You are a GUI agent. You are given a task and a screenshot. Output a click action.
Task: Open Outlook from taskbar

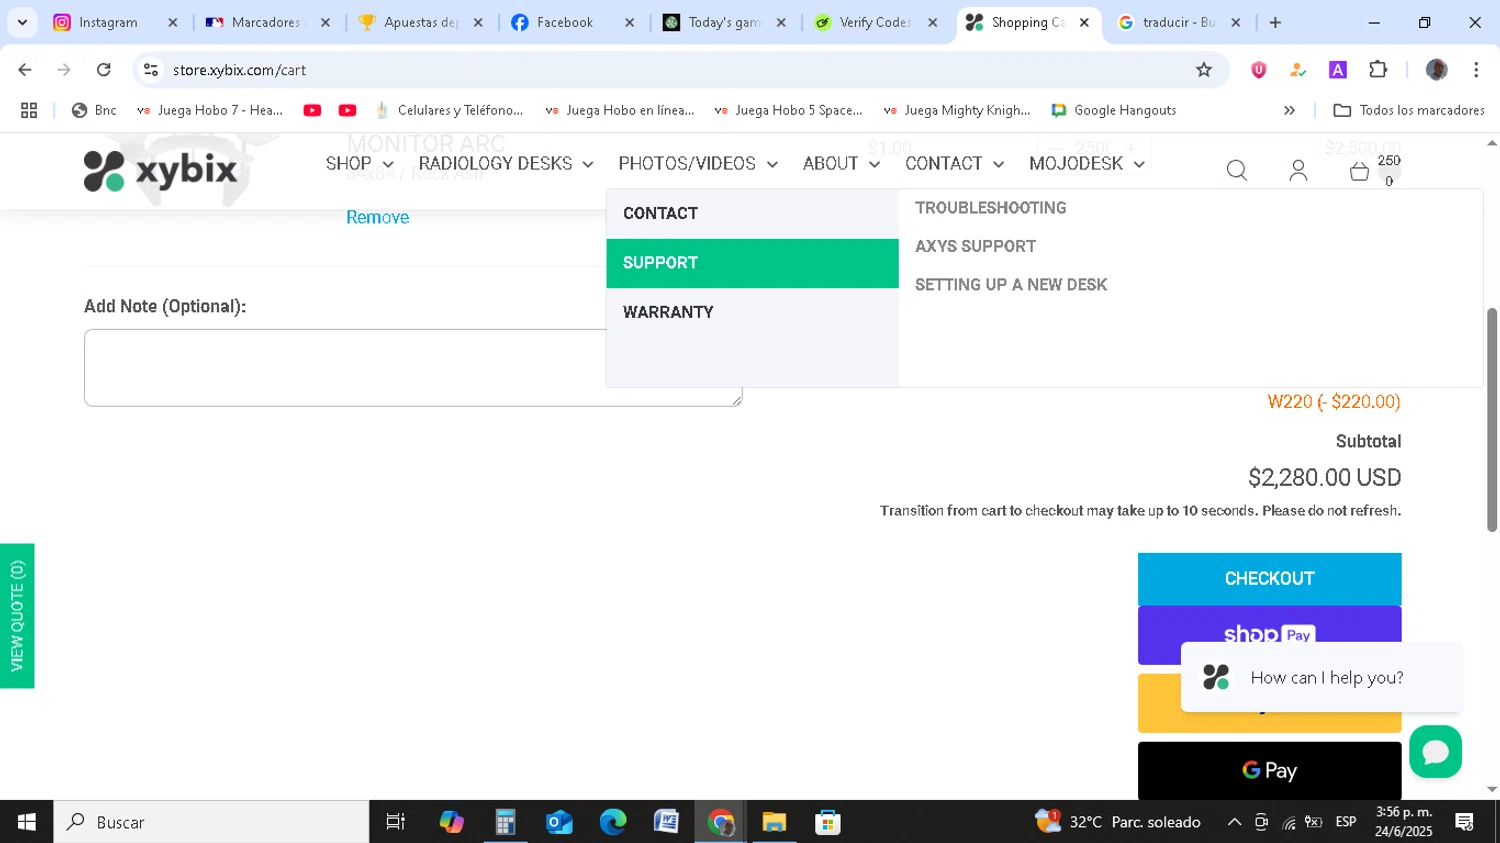point(559,822)
